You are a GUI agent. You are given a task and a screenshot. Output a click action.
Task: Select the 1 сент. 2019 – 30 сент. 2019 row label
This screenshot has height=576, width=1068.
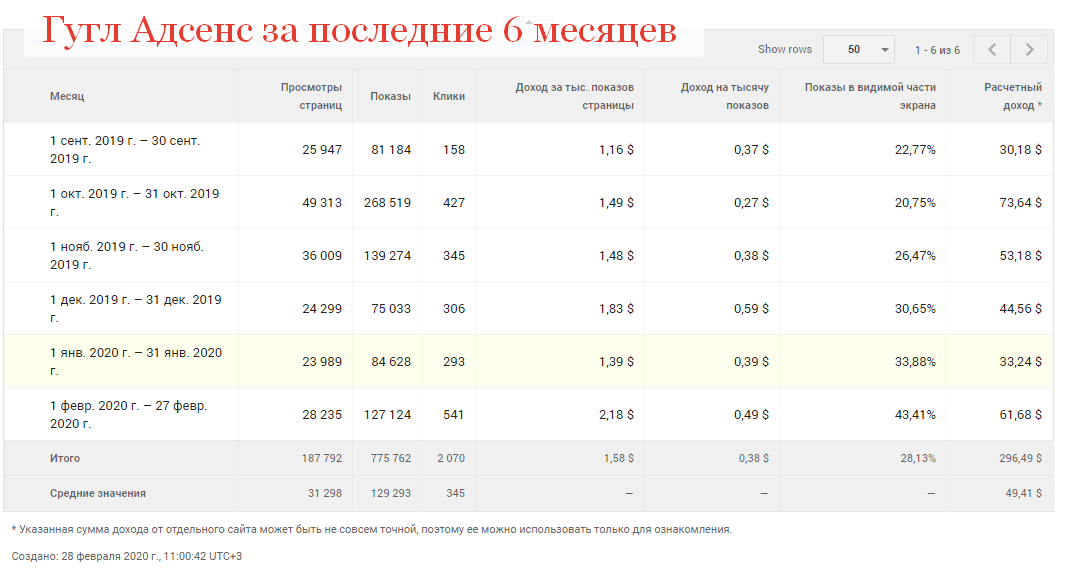125,149
